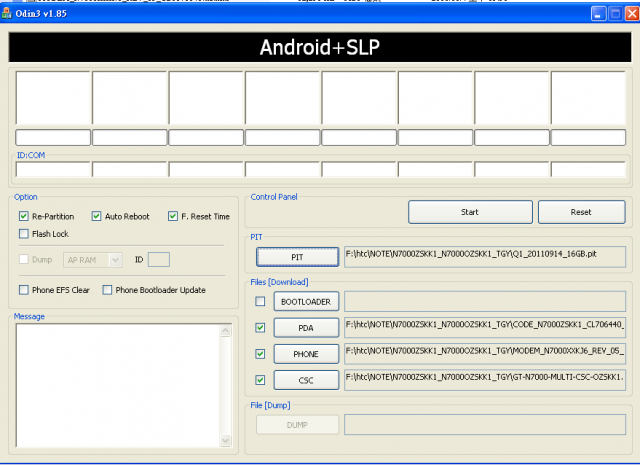Screen dimensions: 640x465
Task: Click the ID input field
Action: click(x=159, y=260)
